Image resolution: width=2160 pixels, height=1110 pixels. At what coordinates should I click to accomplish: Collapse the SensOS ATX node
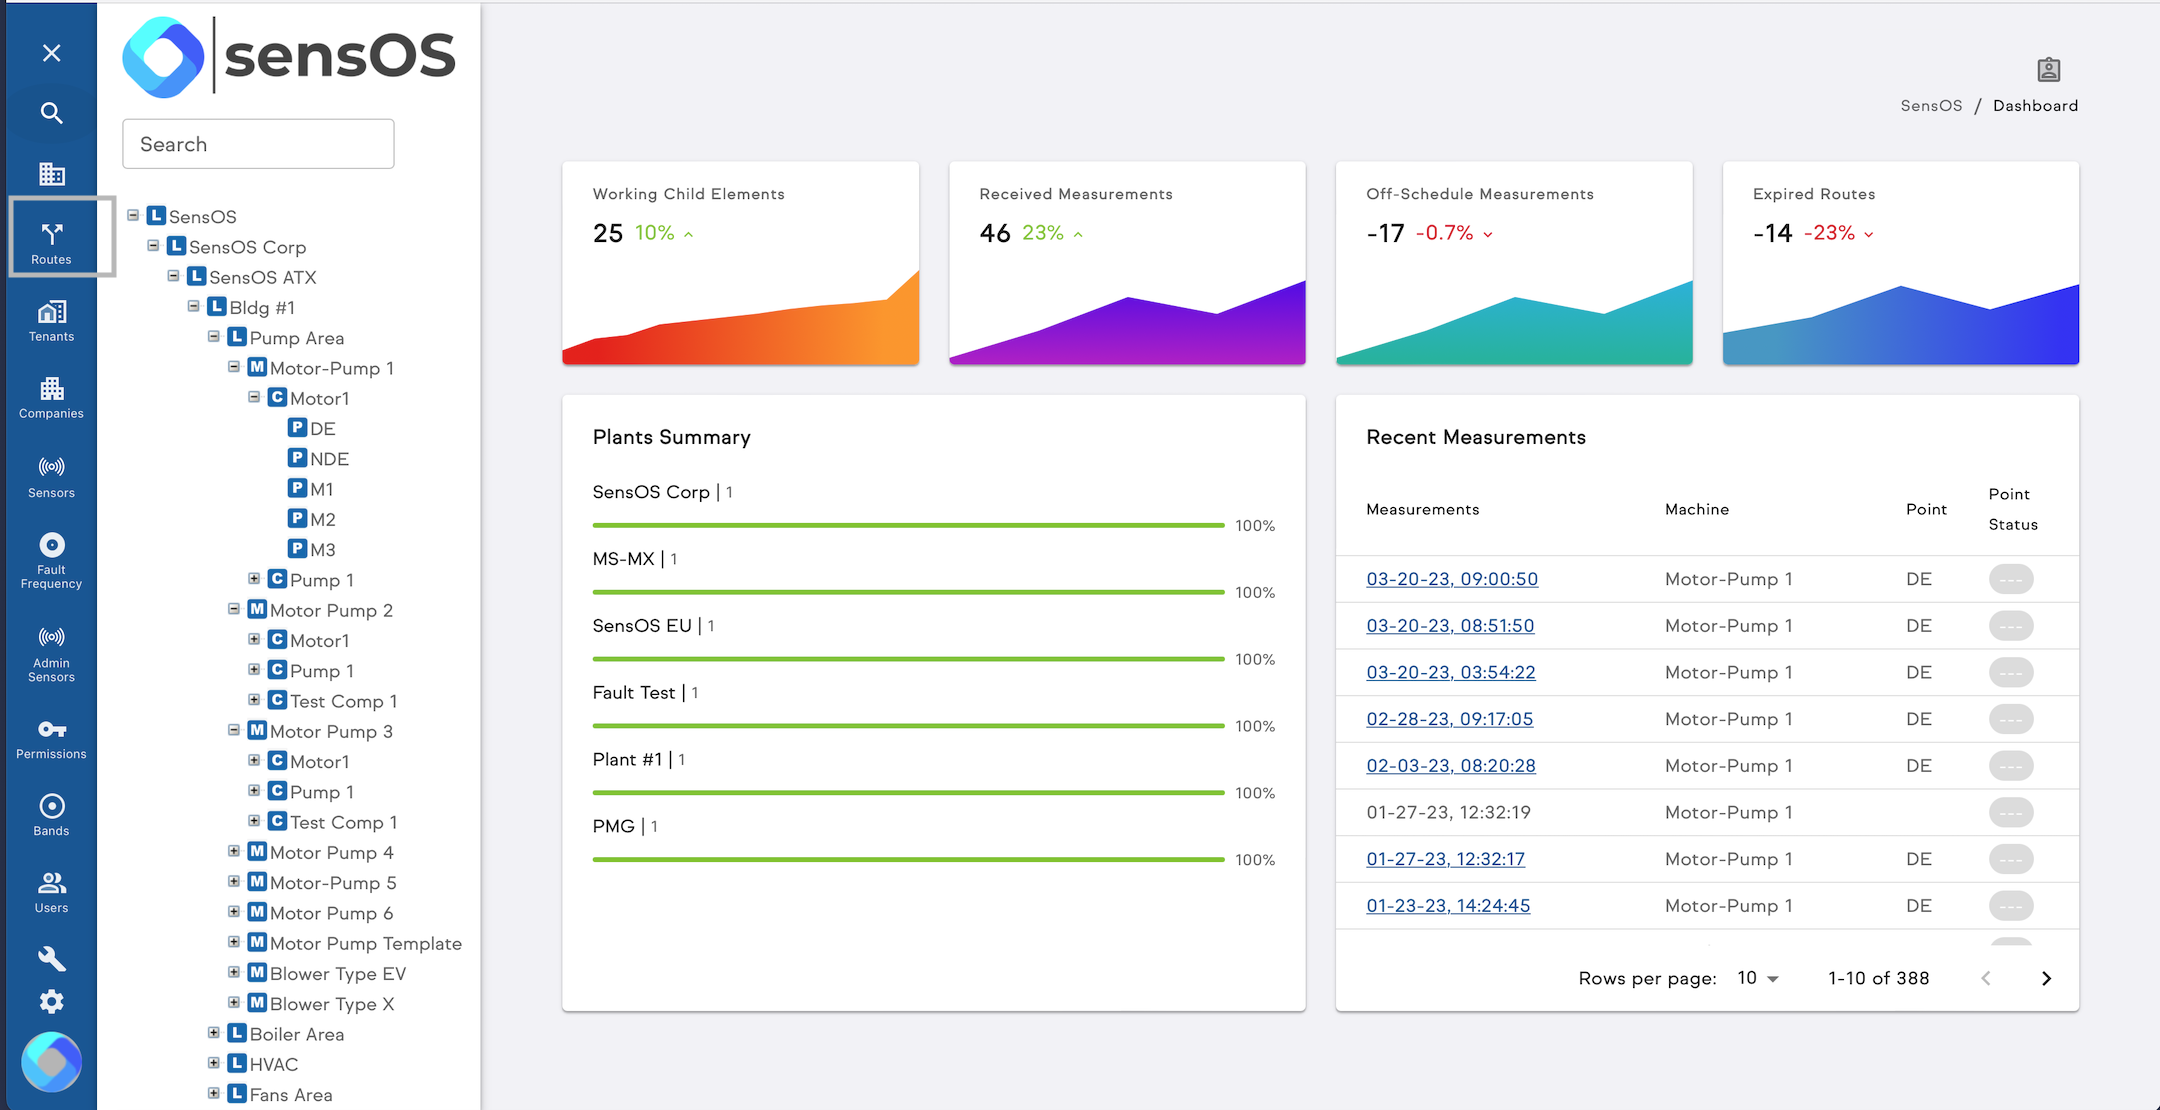point(173,275)
